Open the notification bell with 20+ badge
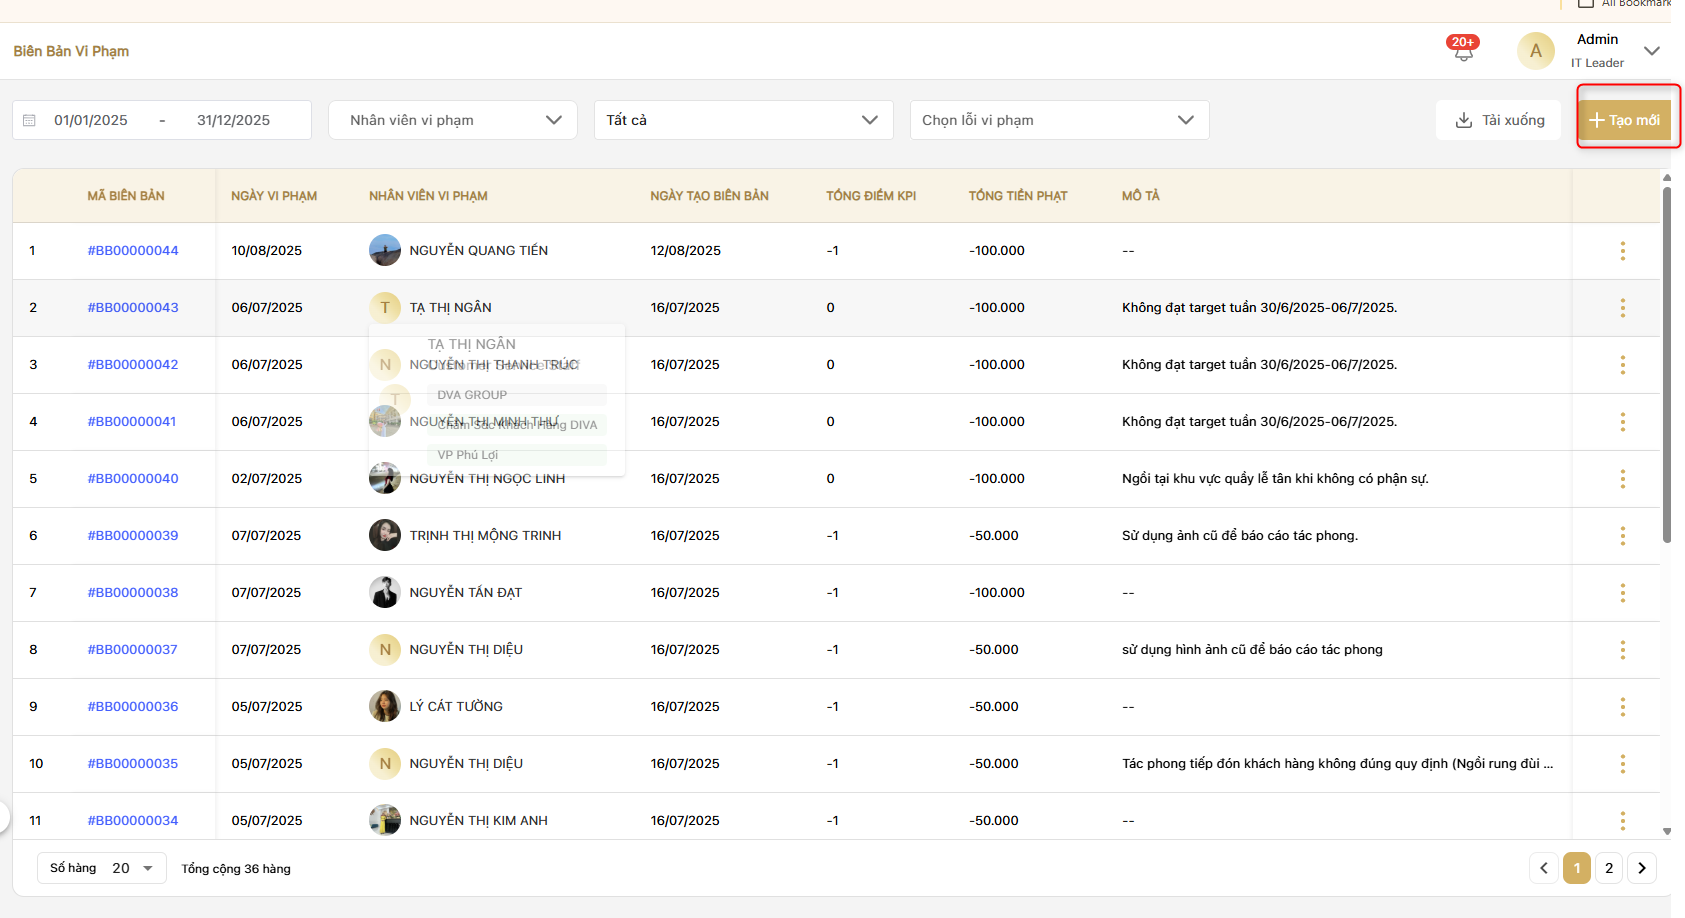 (x=1463, y=51)
